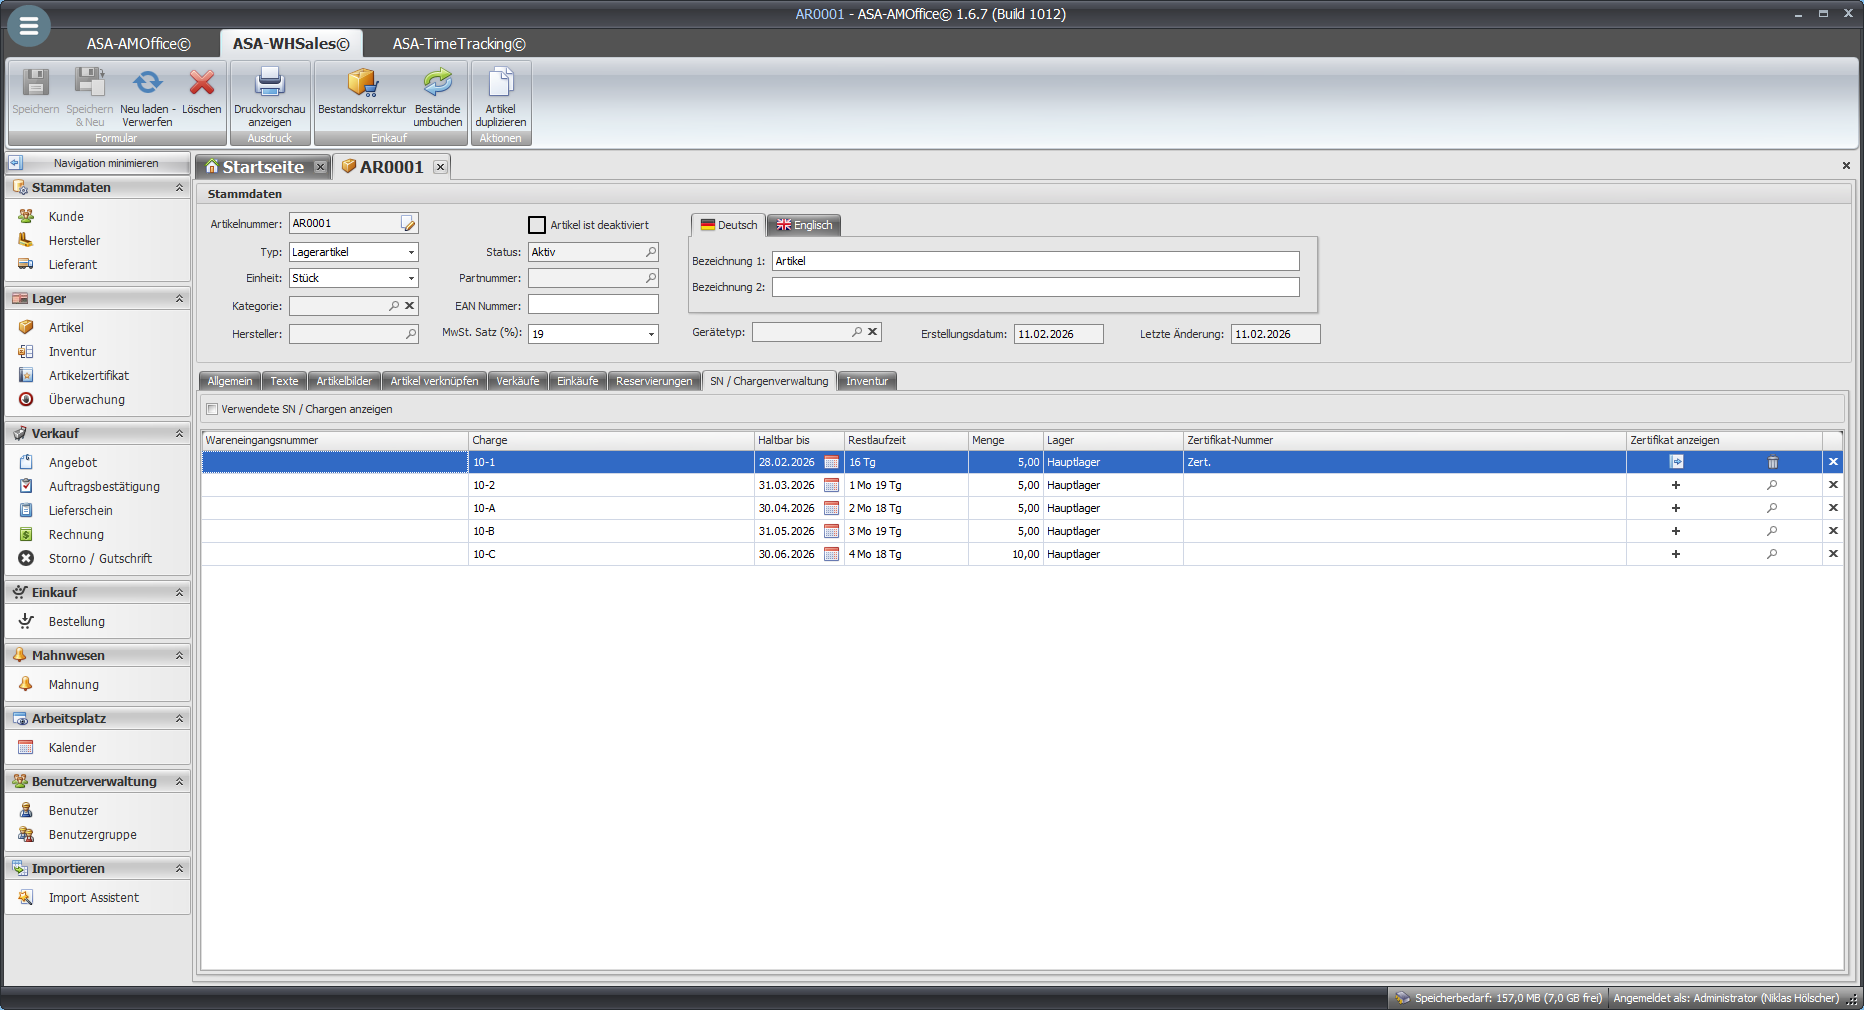Screen dimensions: 1864x1010
Task: Duplicate article with Artikel duplizieren
Action: click(x=500, y=84)
